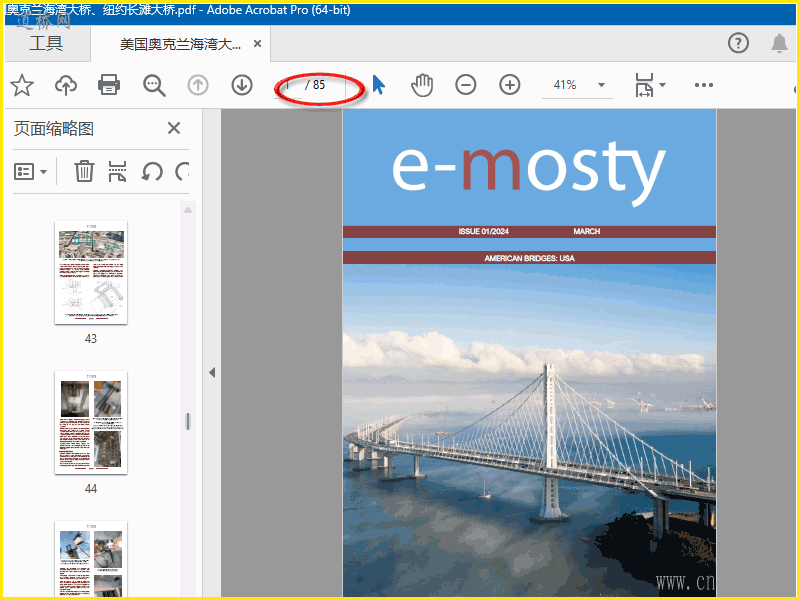Viewport: 800px width, 600px height.
Task: Select the page 43 thumbnail
Action: pyautogui.click(x=91, y=272)
